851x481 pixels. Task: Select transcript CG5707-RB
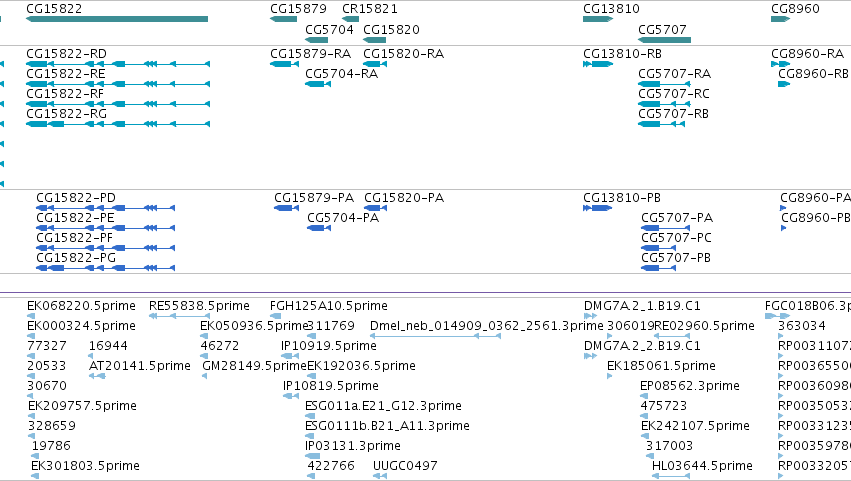662,124
